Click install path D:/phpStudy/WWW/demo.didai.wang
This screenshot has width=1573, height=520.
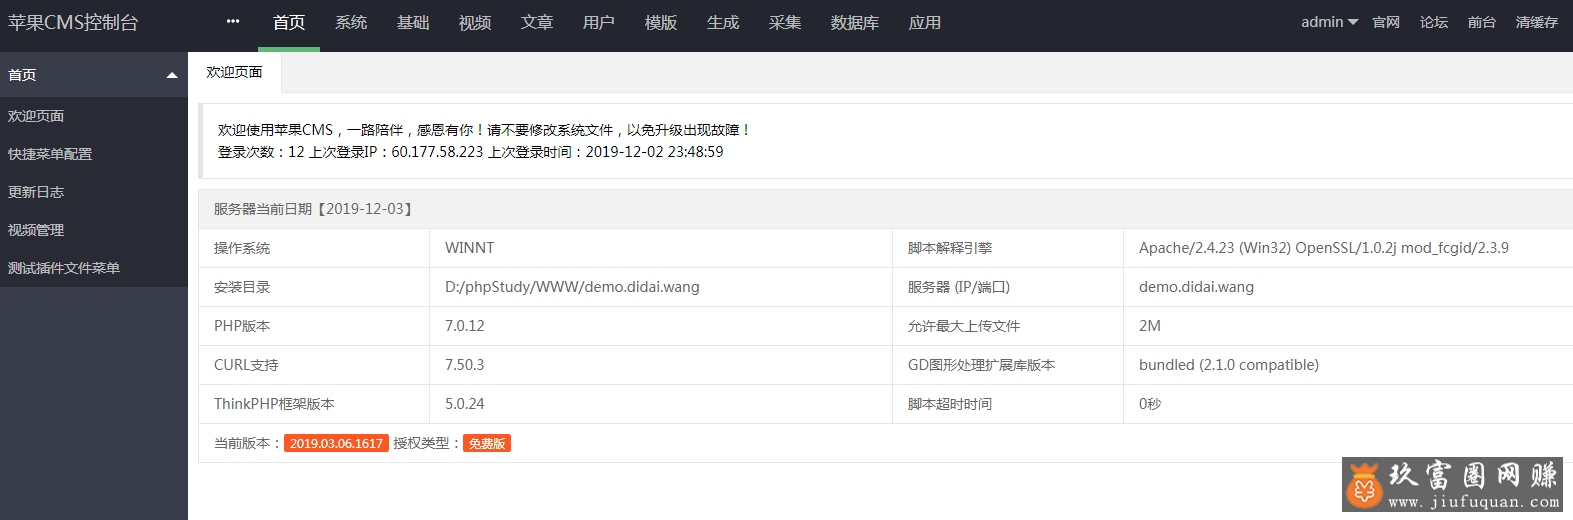[x=572, y=287]
